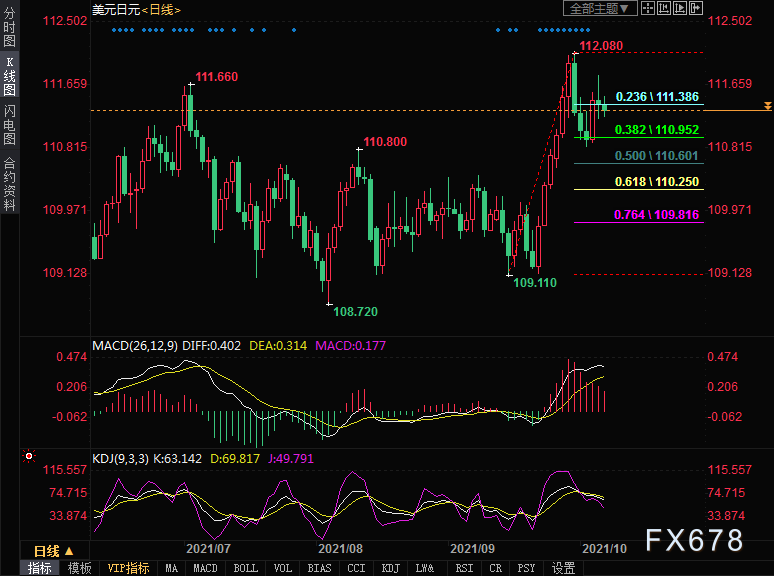Screen dimensions: 774x576
Task: Open 合约资料 contract info tab
Action: [9, 183]
